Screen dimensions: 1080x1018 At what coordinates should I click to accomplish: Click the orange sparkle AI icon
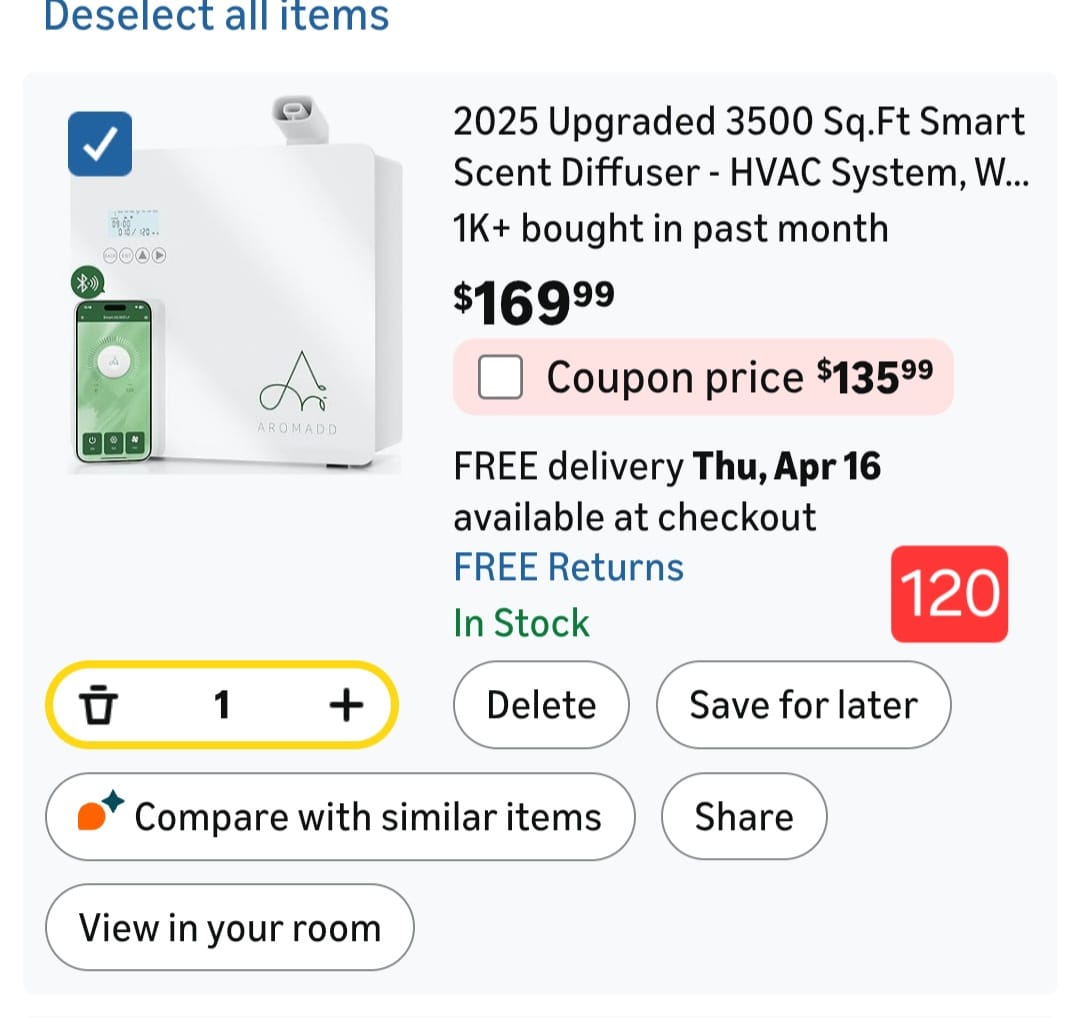click(99, 814)
